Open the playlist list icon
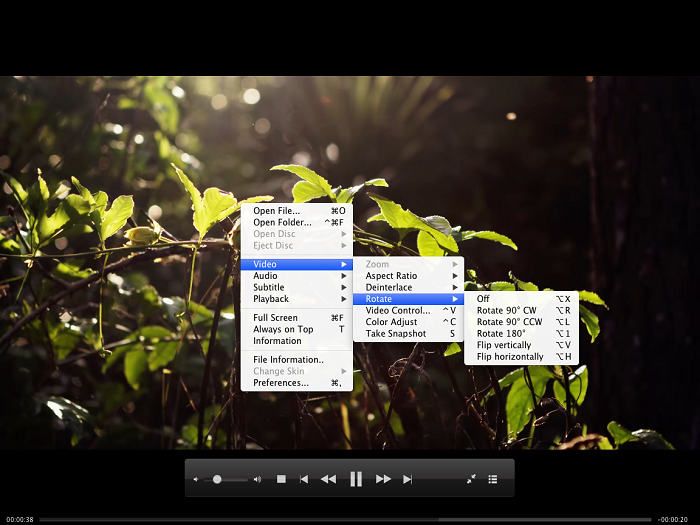This screenshot has width=700, height=525. [493, 479]
